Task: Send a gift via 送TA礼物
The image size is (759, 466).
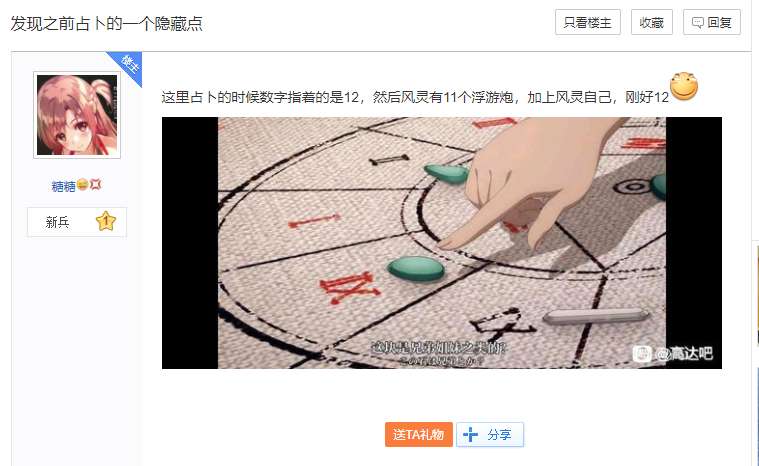Action: coord(419,435)
